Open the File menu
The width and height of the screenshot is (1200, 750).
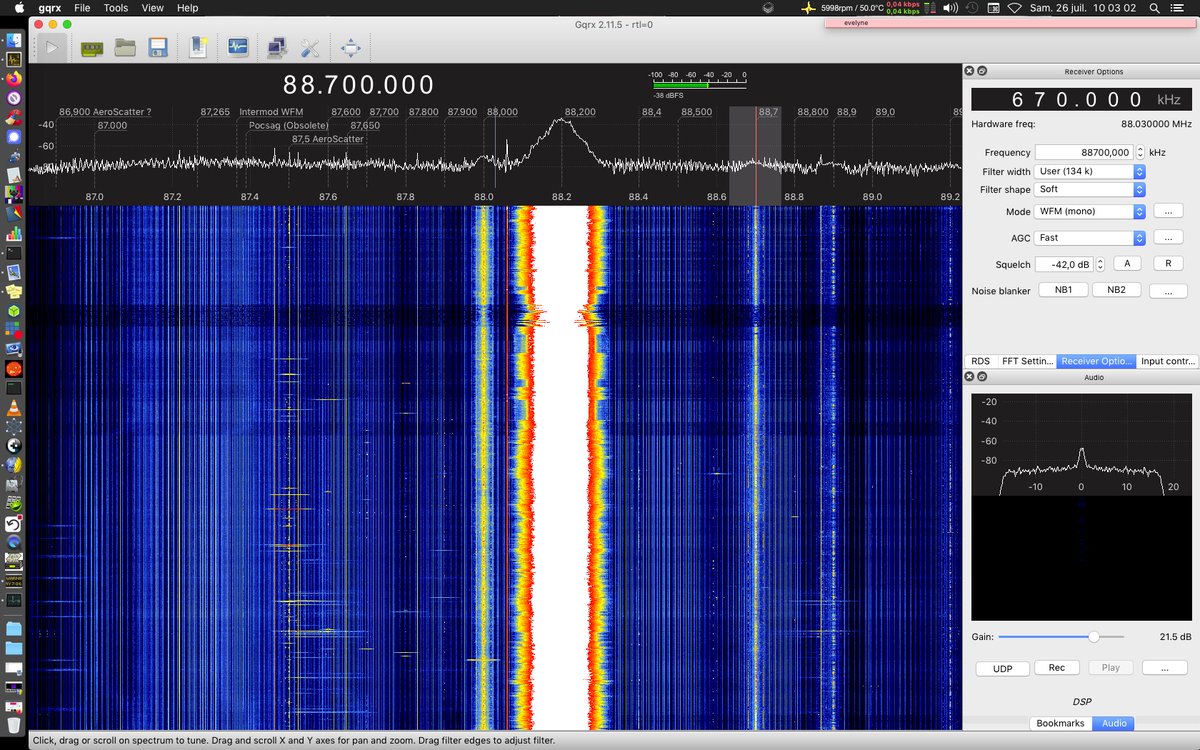[82, 7]
